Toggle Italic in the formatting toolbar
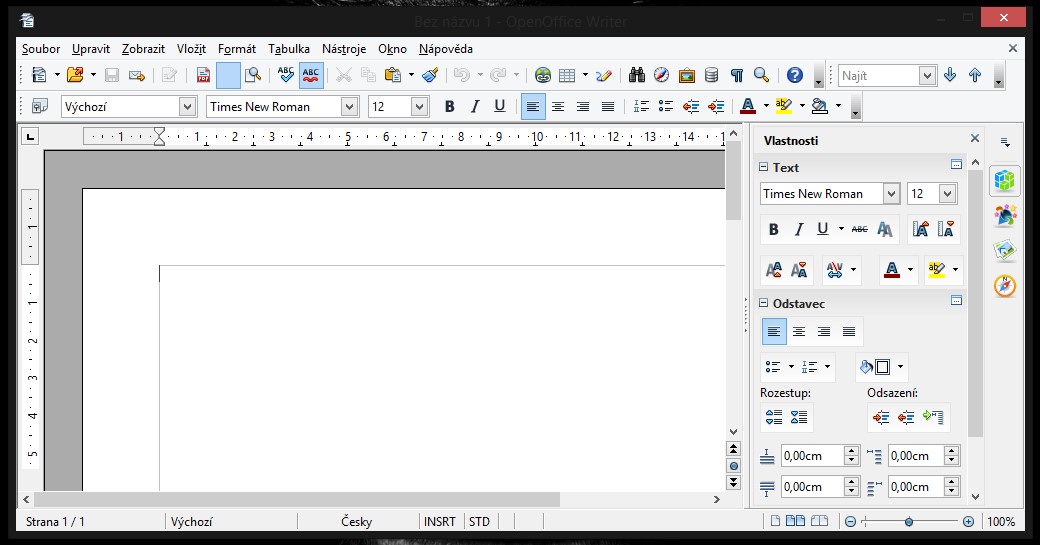The width and height of the screenshot is (1040, 545). click(x=474, y=106)
